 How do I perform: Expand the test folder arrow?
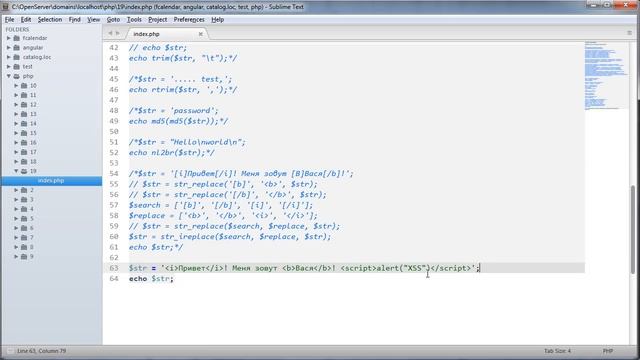(x=9, y=67)
